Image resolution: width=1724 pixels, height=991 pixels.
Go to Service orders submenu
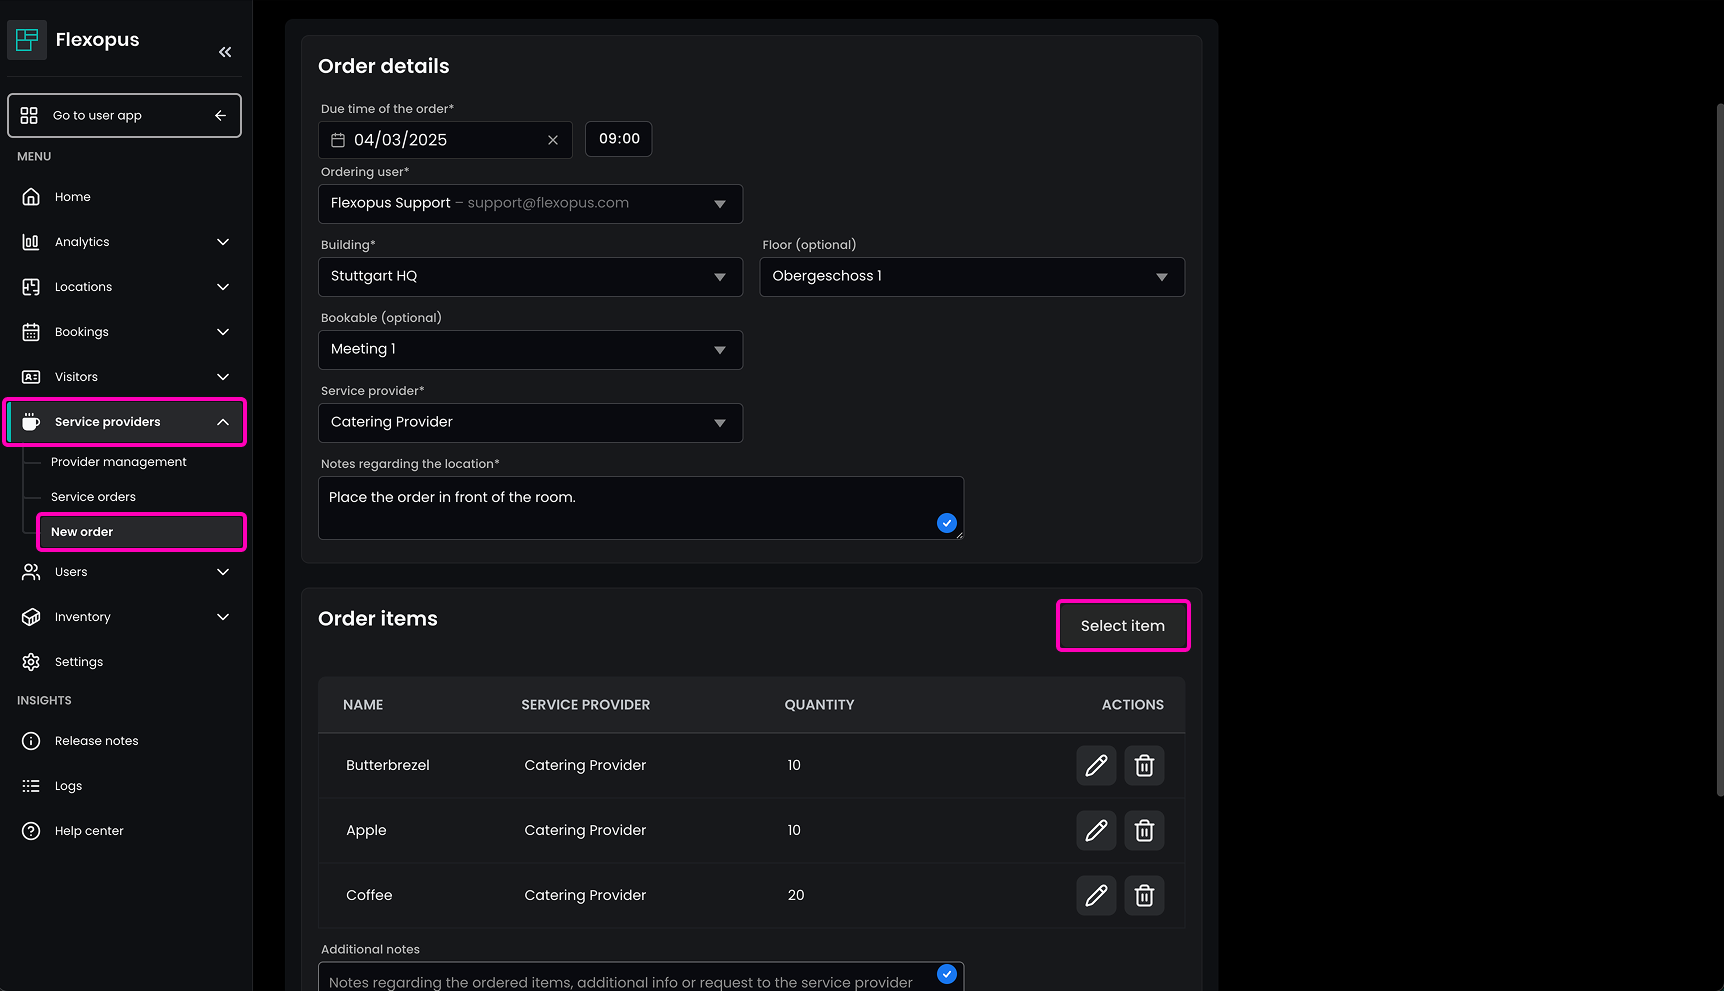coord(93,497)
